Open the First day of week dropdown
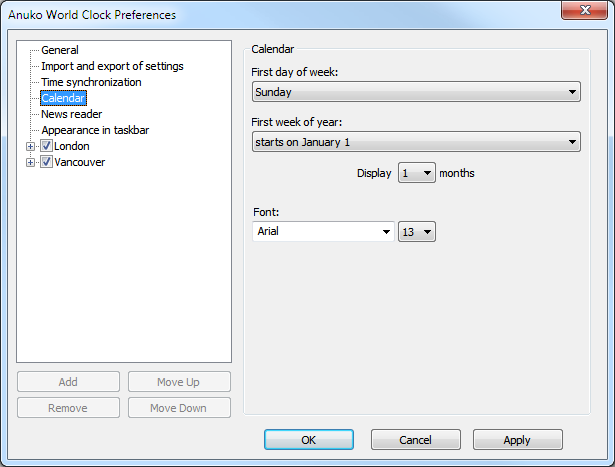 [x=416, y=92]
